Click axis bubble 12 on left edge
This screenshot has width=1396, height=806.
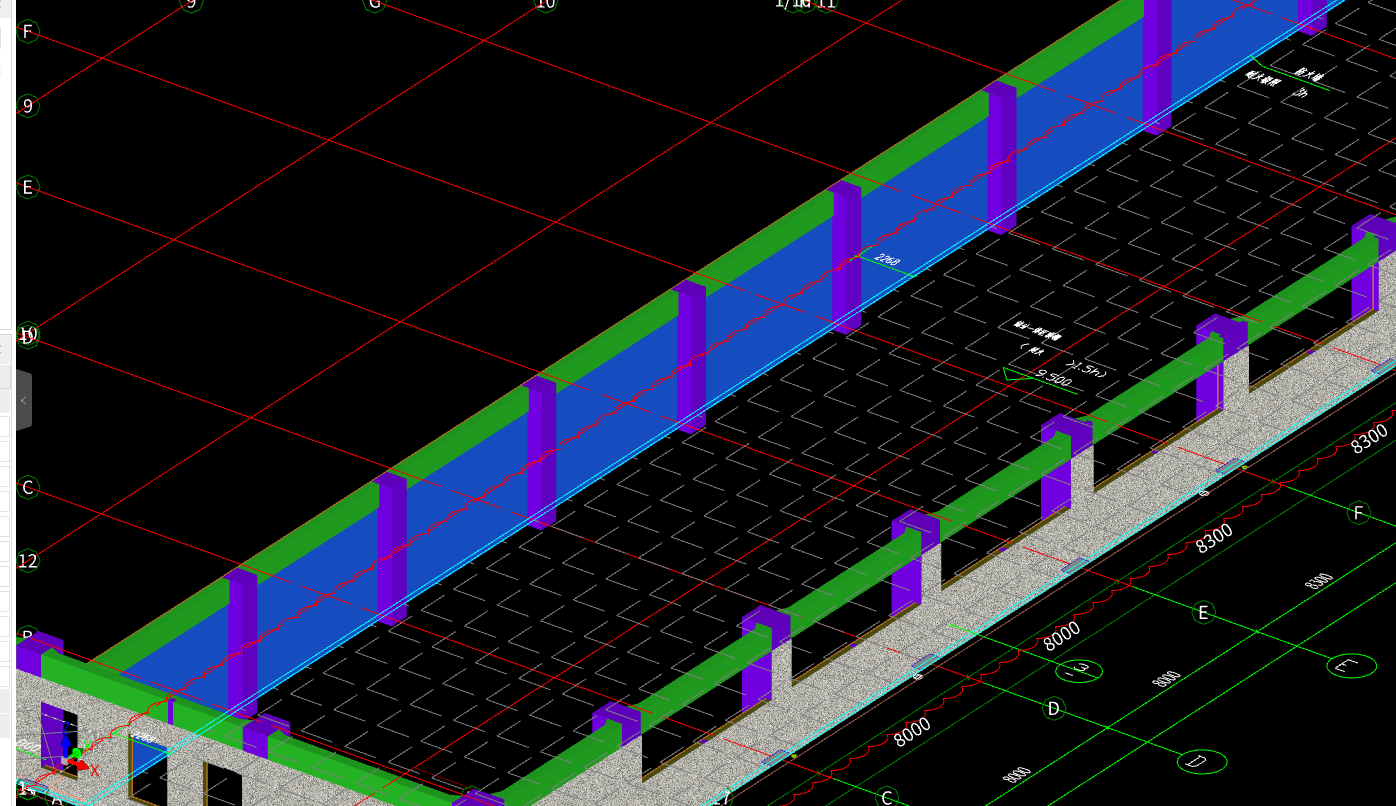[28, 561]
